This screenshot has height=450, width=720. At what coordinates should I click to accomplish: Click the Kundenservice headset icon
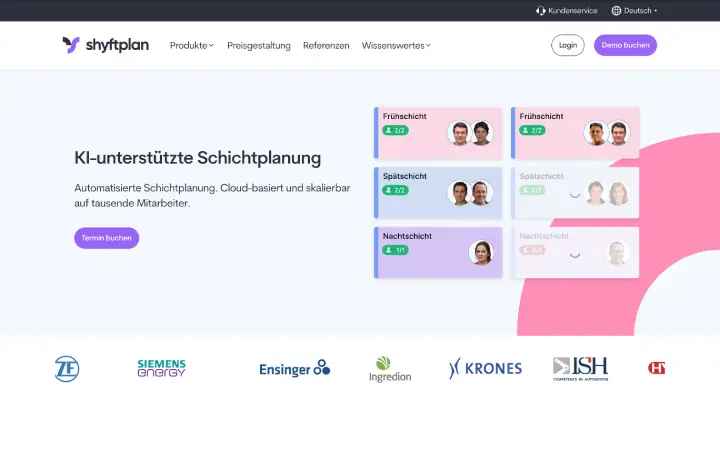(540, 11)
